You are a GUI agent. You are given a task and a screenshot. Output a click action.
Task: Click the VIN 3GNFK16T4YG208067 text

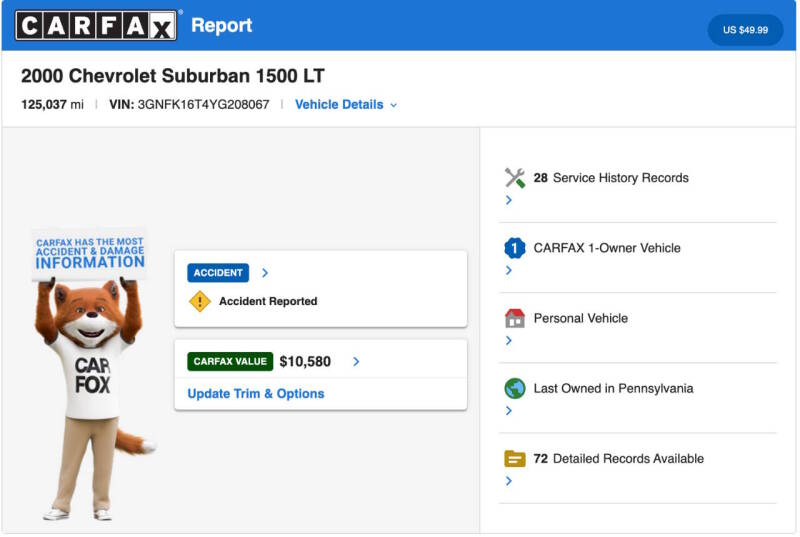(189, 105)
